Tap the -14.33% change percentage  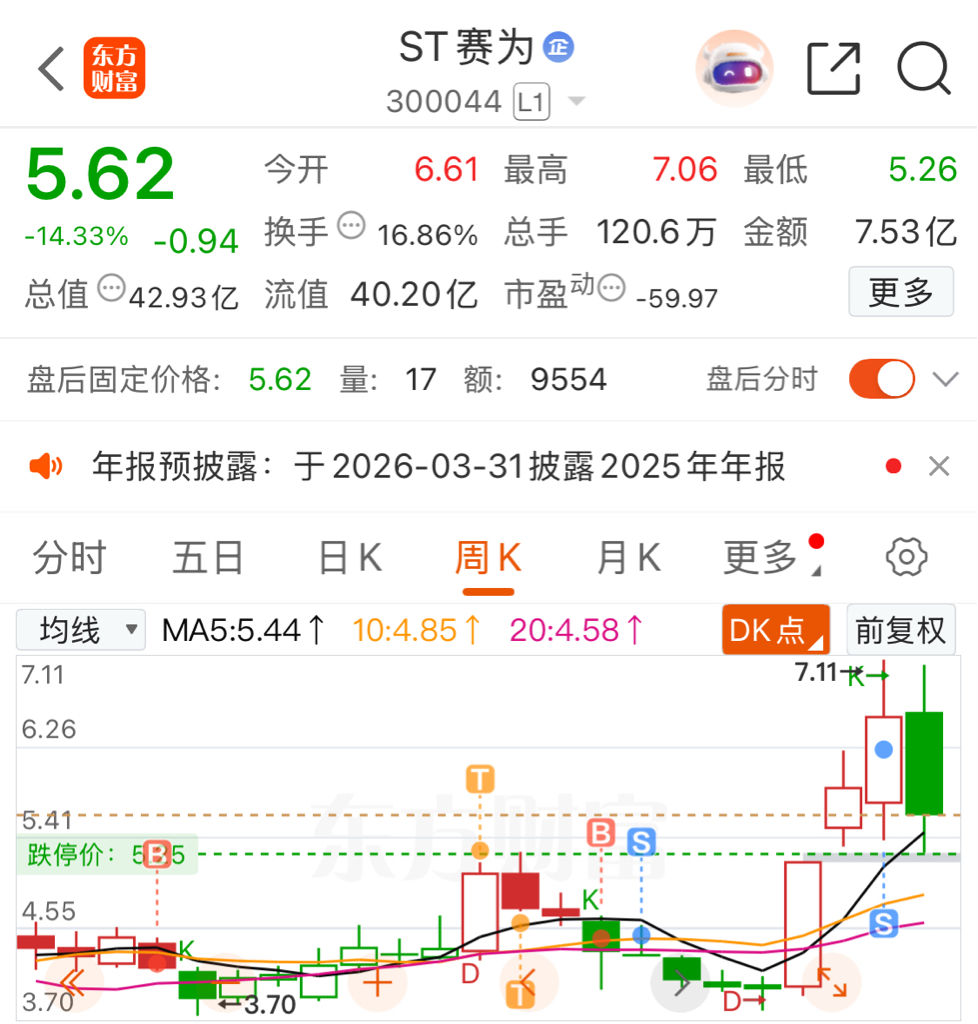(76, 236)
